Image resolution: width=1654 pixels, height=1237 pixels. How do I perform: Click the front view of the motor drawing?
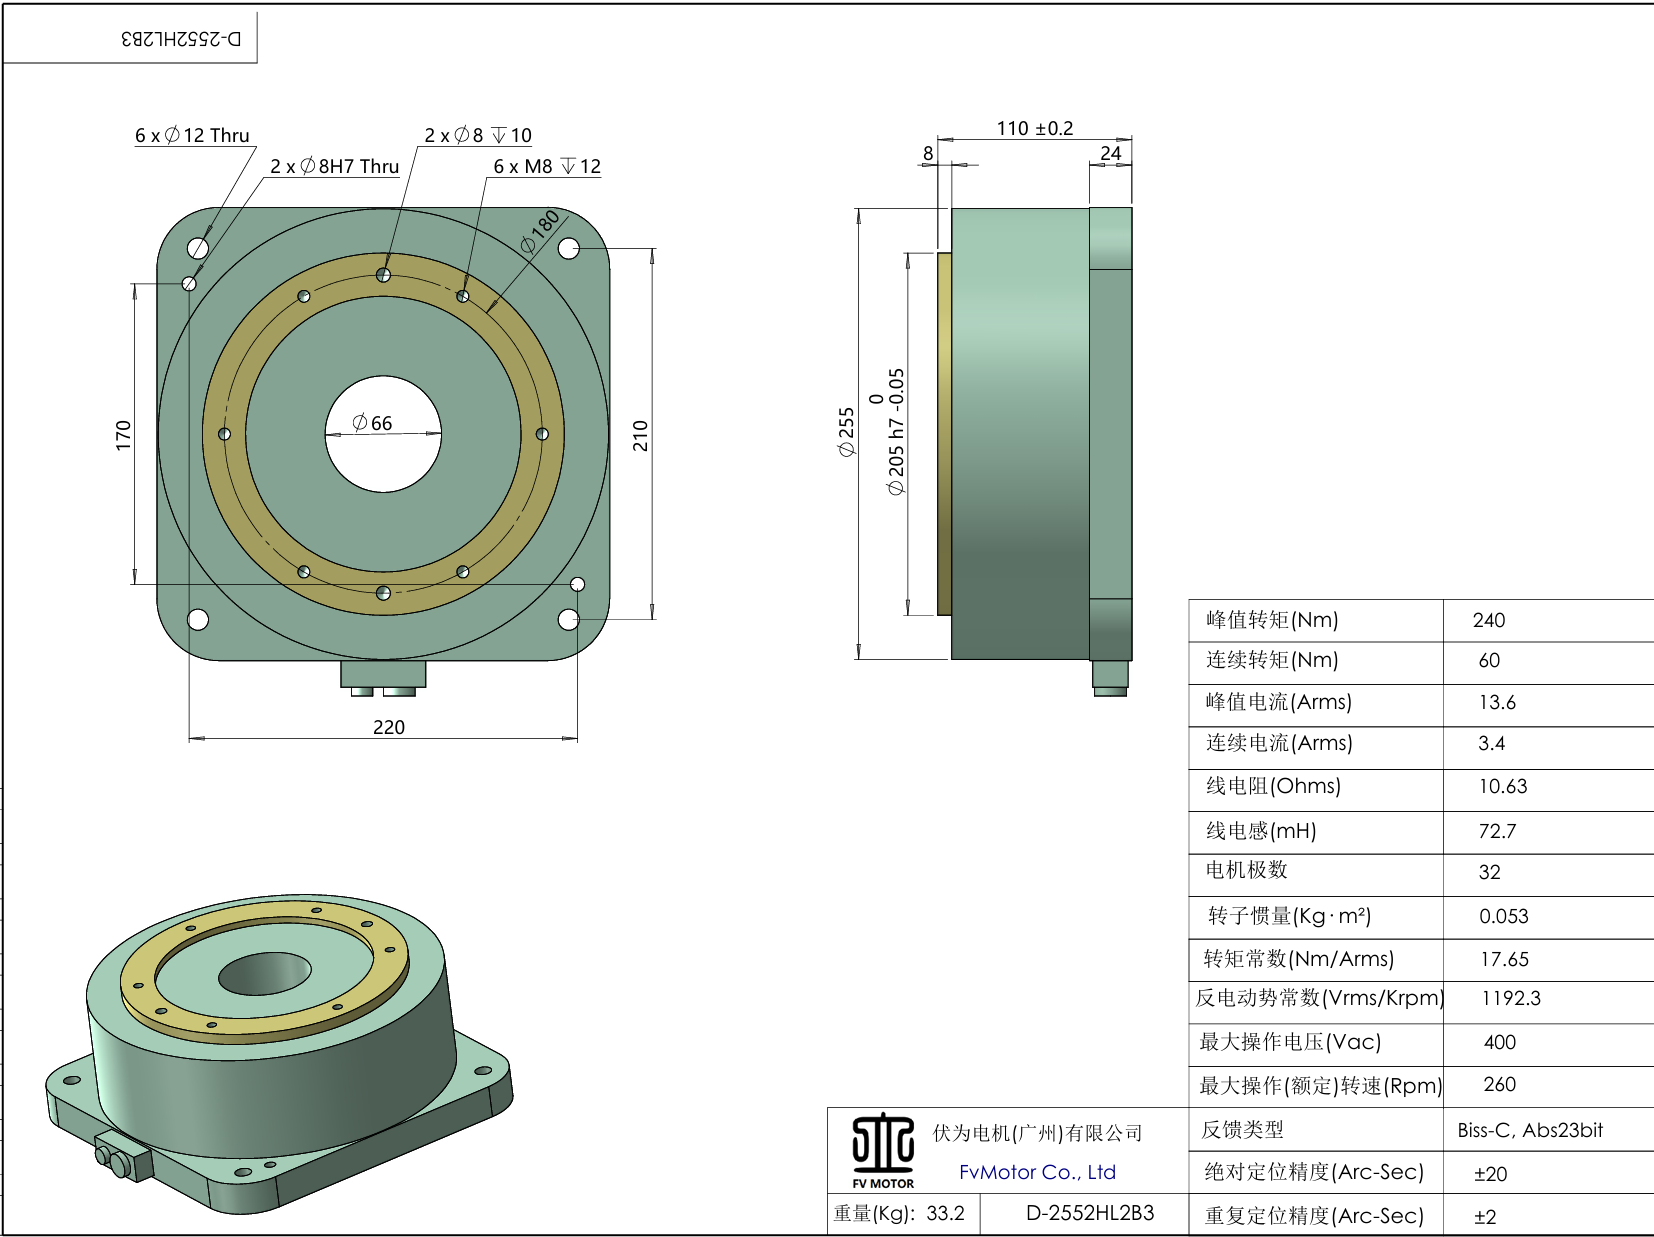[385, 435]
